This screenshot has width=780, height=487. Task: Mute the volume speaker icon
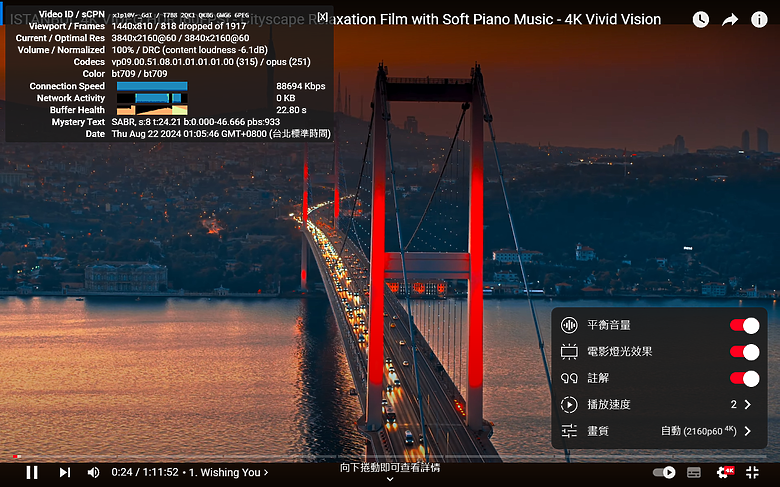(x=93, y=472)
